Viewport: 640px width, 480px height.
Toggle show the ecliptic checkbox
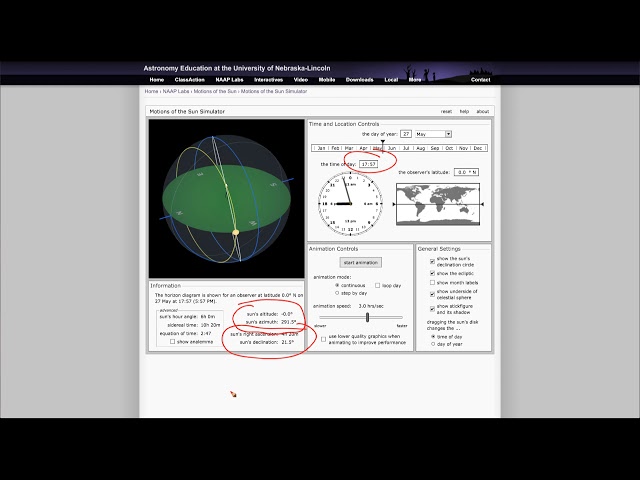tap(432, 273)
